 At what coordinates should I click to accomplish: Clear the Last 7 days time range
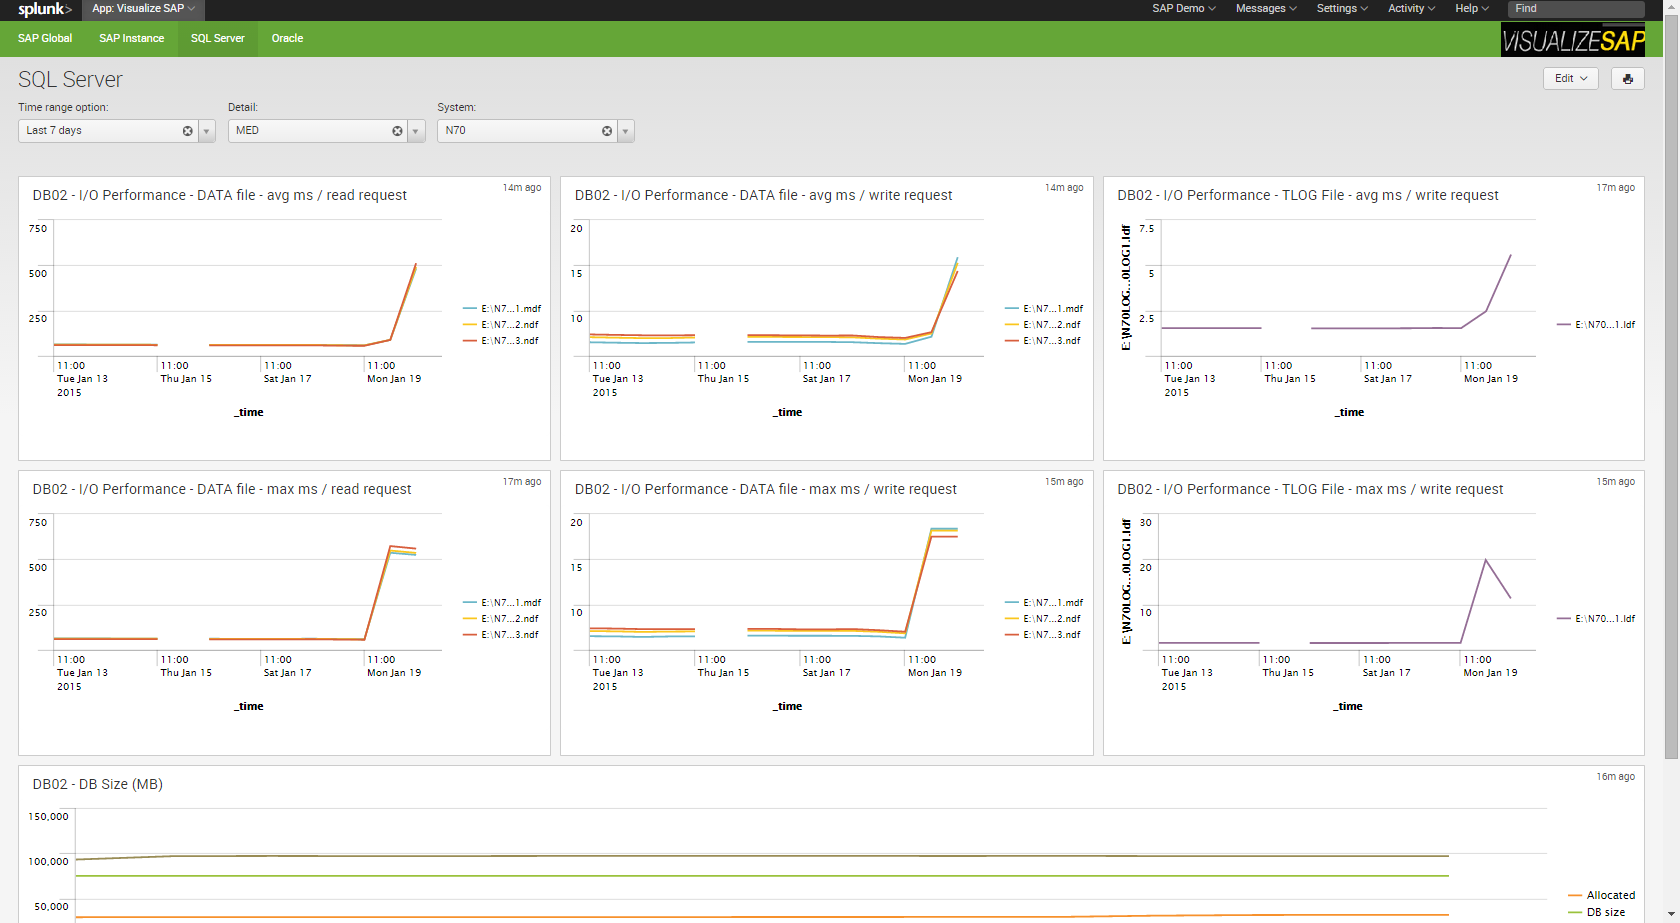187,131
